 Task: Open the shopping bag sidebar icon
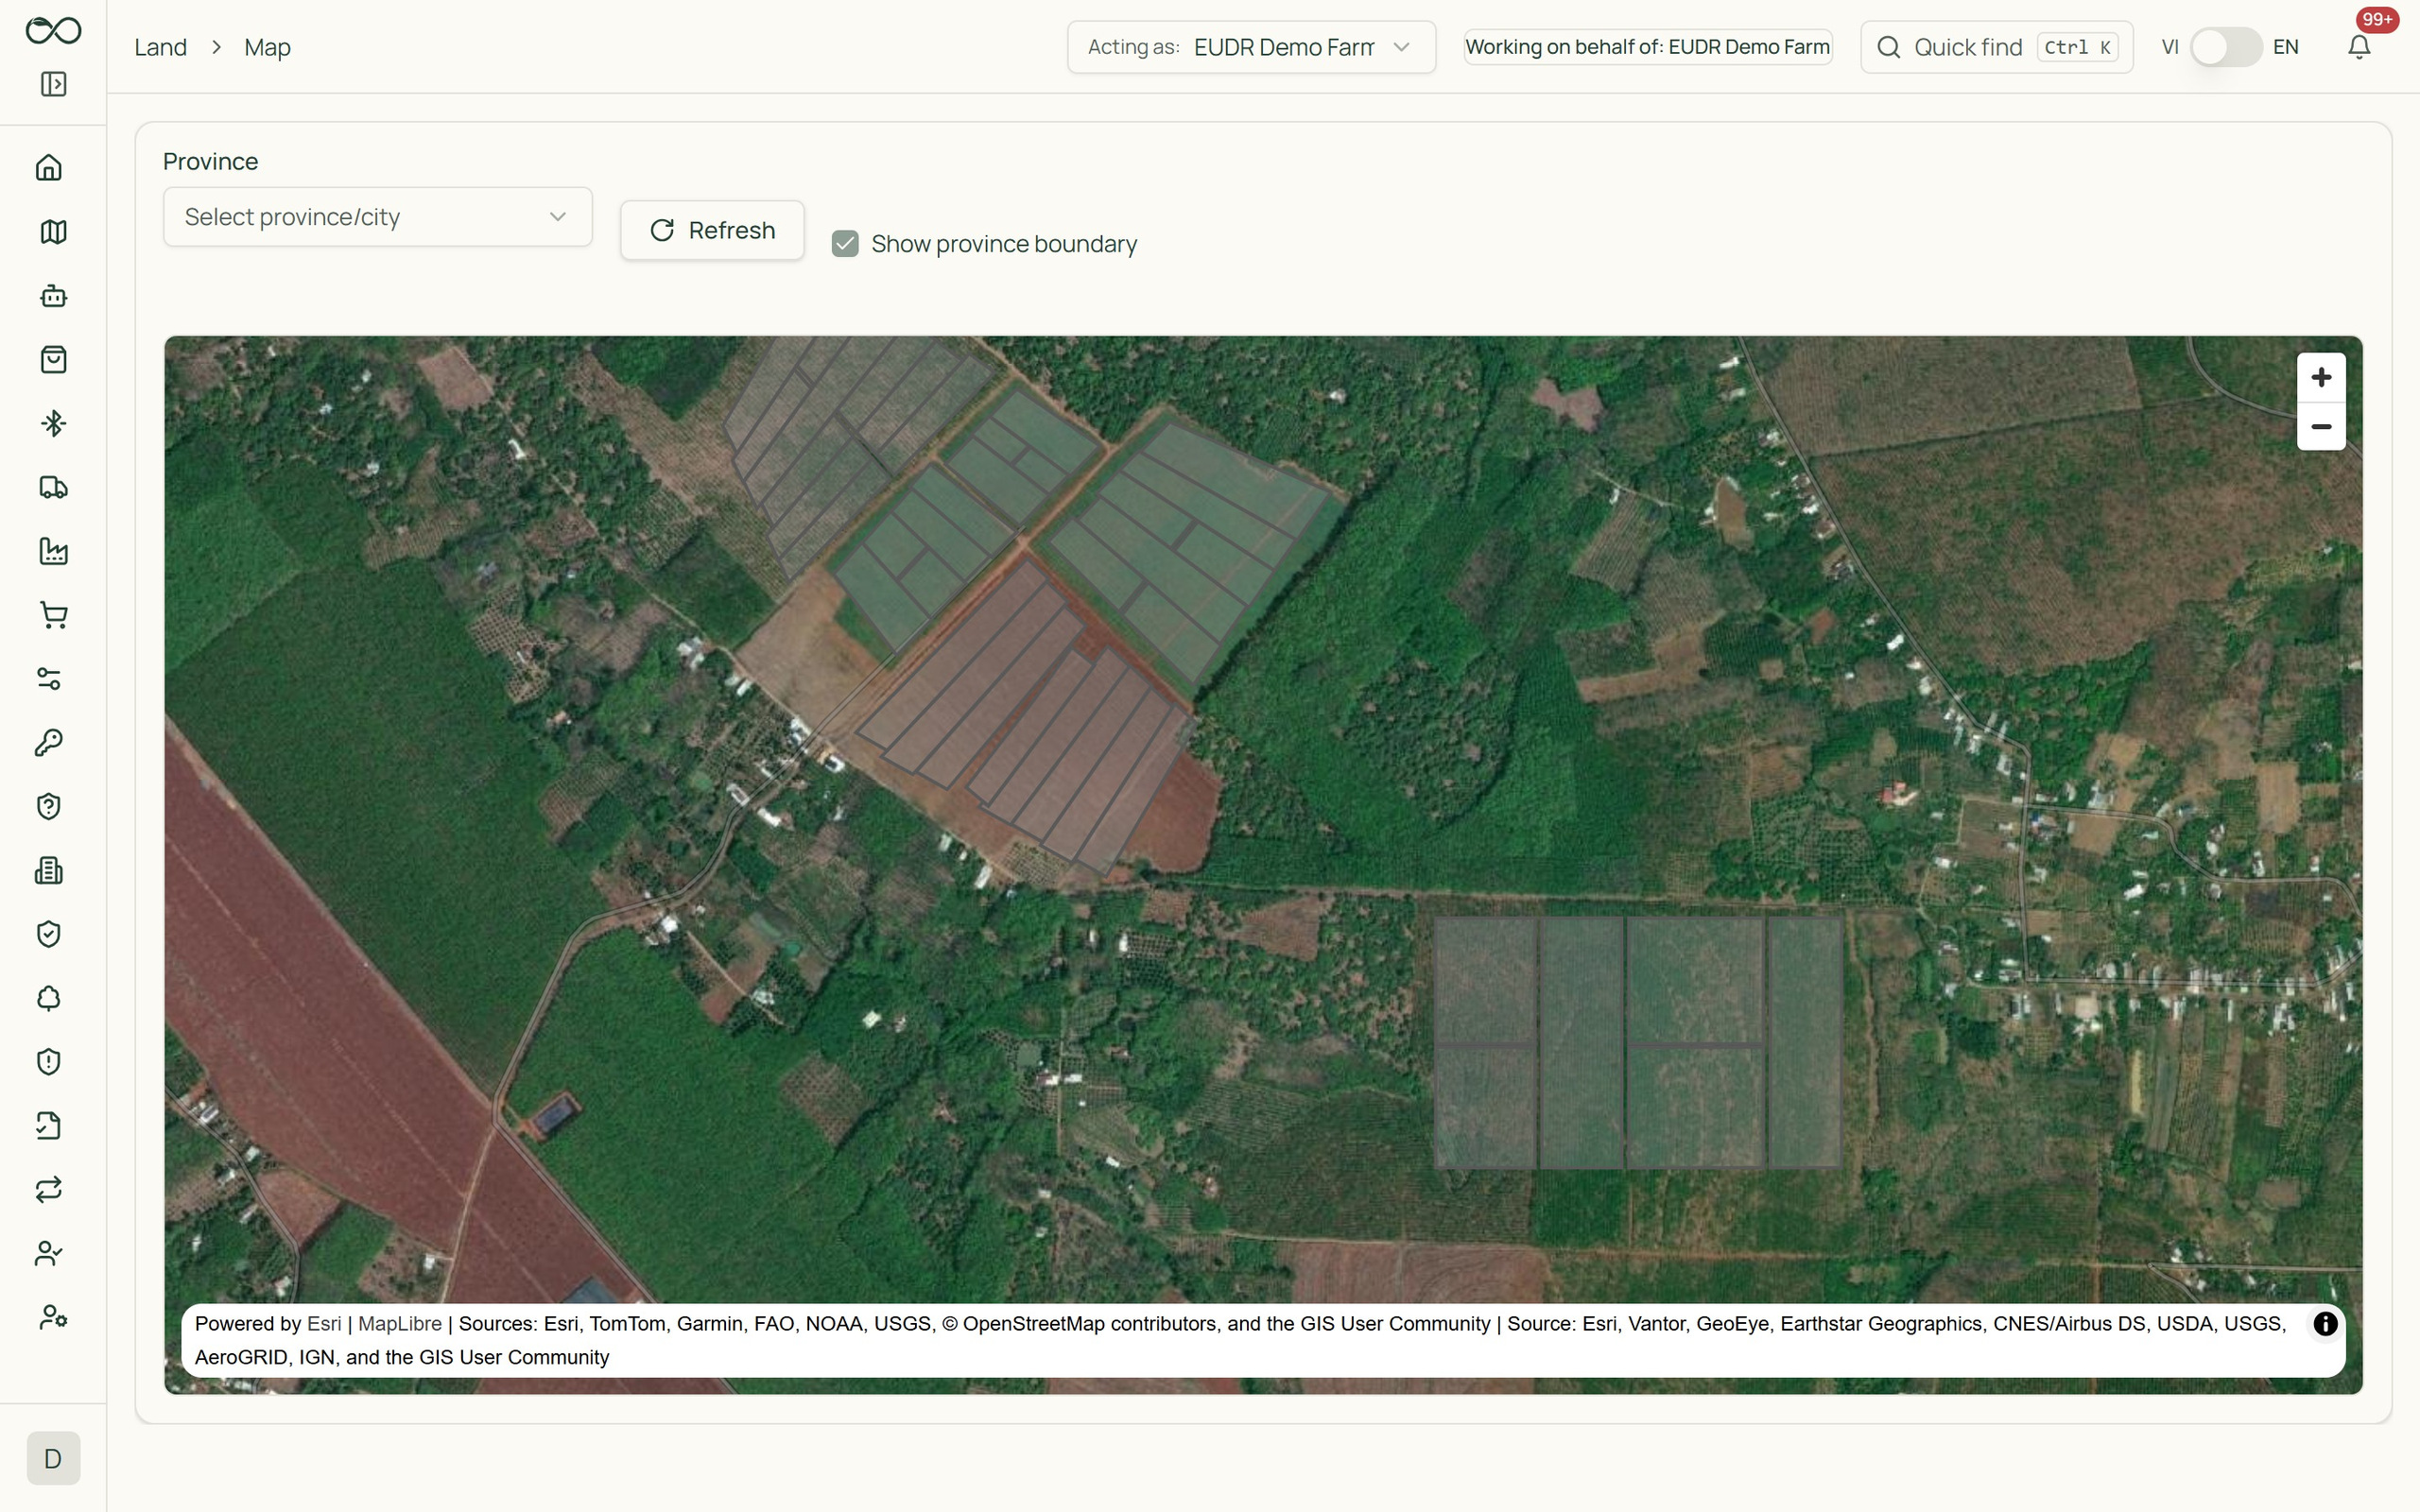[53, 360]
